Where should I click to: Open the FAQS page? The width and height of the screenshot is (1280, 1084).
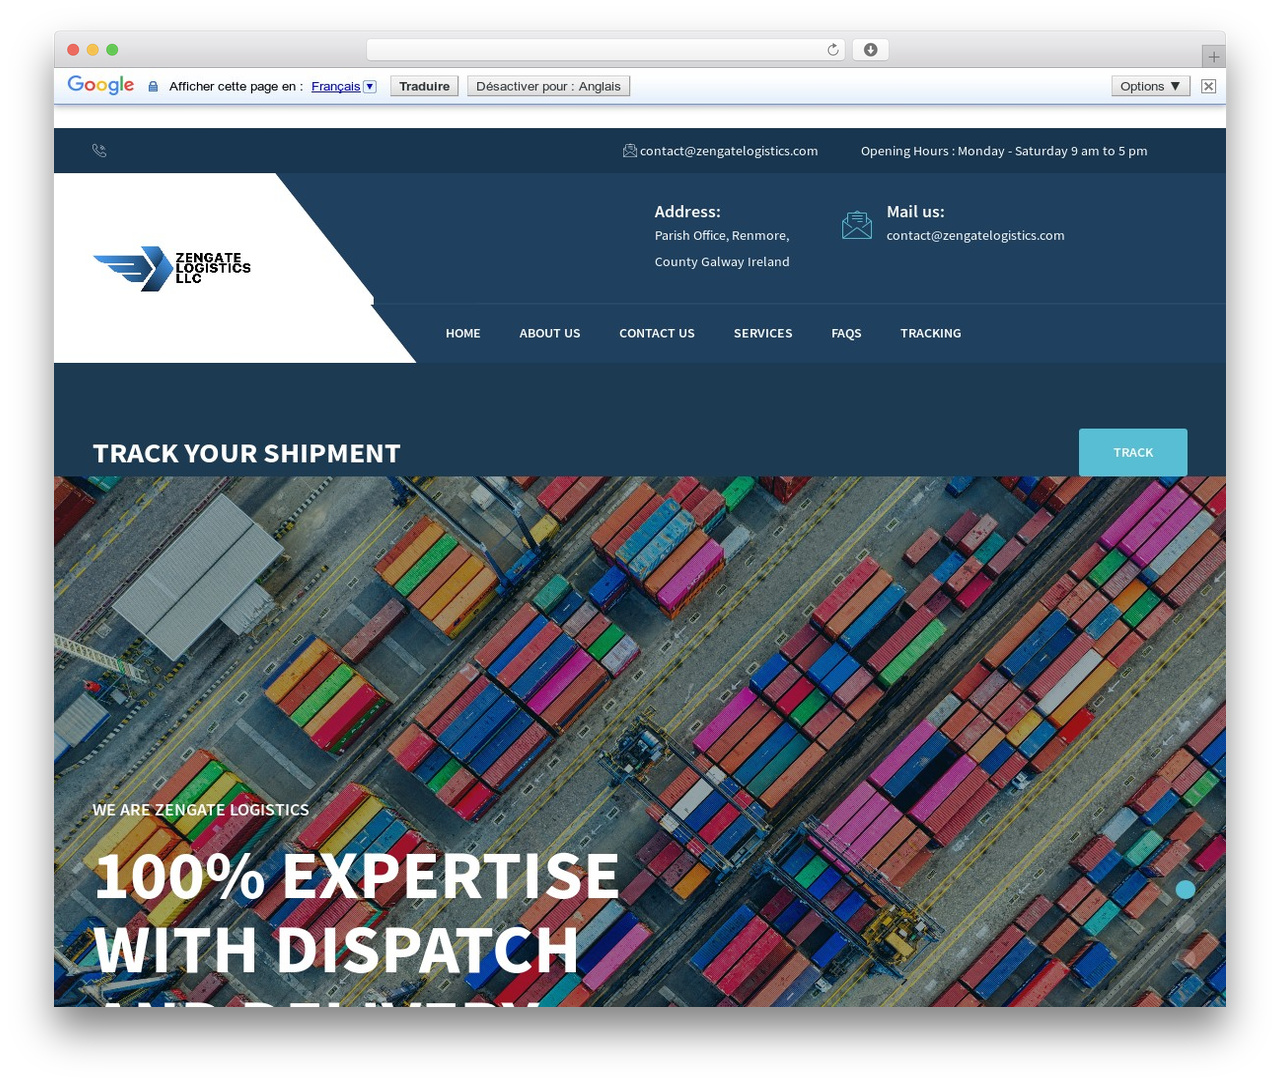click(x=846, y=334)
